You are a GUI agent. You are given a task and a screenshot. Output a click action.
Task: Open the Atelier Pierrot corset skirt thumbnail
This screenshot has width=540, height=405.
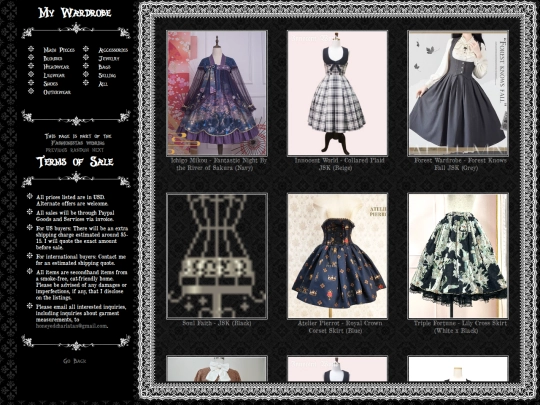(338, 256)
